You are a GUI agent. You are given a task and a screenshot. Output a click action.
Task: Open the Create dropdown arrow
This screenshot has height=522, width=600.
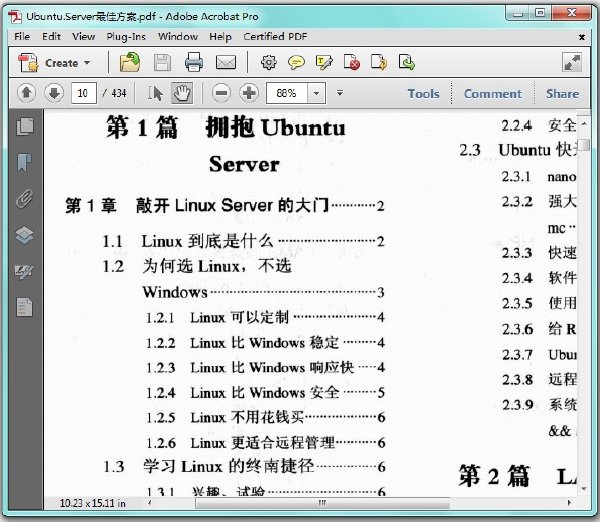(87, 62)
